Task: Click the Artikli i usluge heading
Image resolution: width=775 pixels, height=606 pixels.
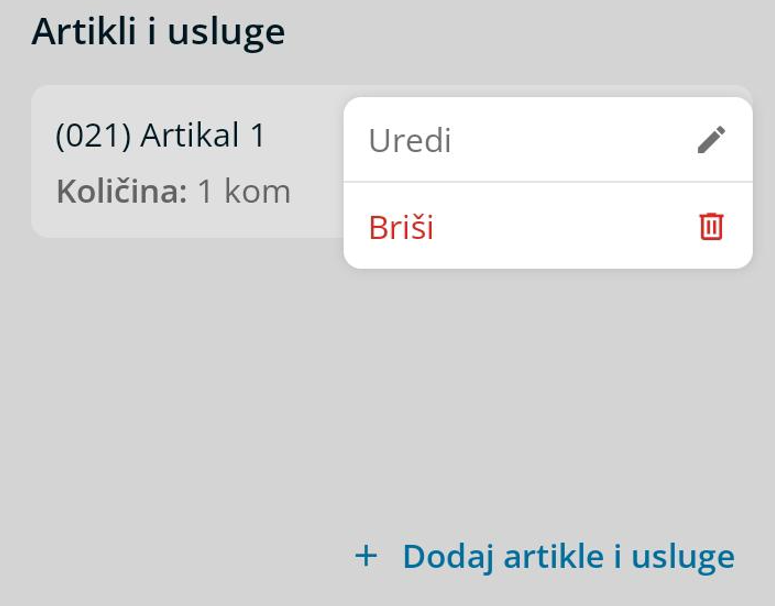Action: [x=158, y=32]
